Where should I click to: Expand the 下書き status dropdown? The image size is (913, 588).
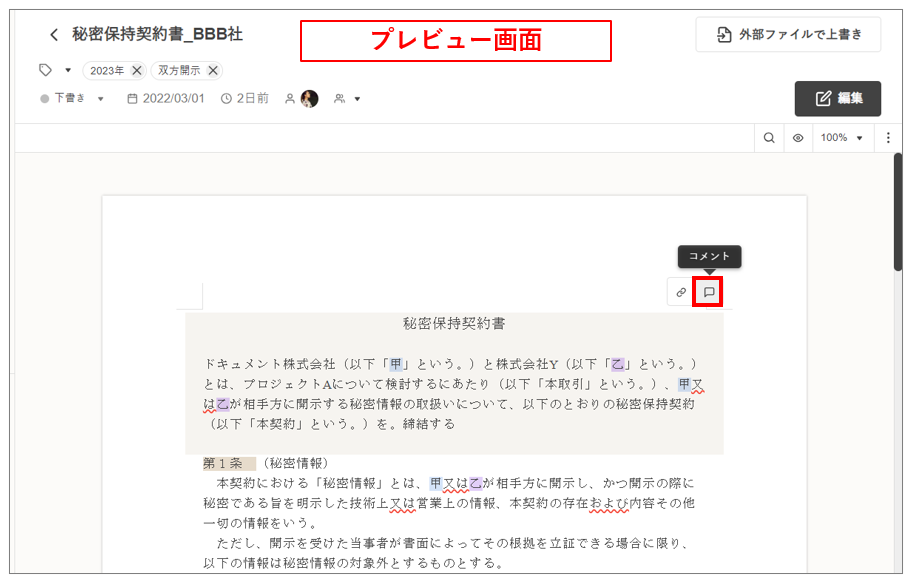(x=100, y=99)
